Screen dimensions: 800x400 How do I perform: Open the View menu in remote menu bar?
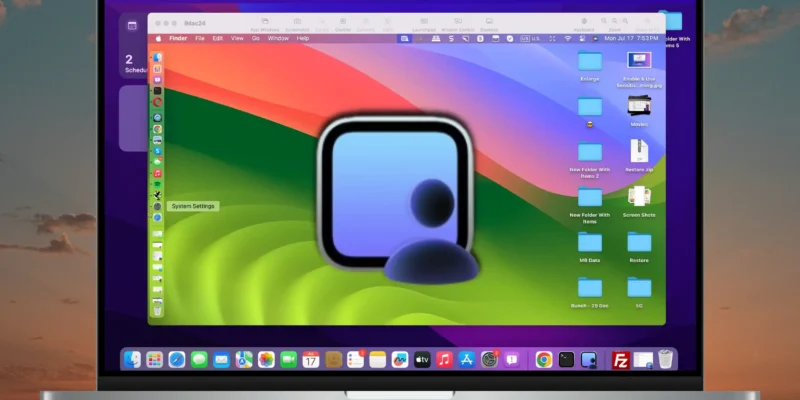click(237, 38)
